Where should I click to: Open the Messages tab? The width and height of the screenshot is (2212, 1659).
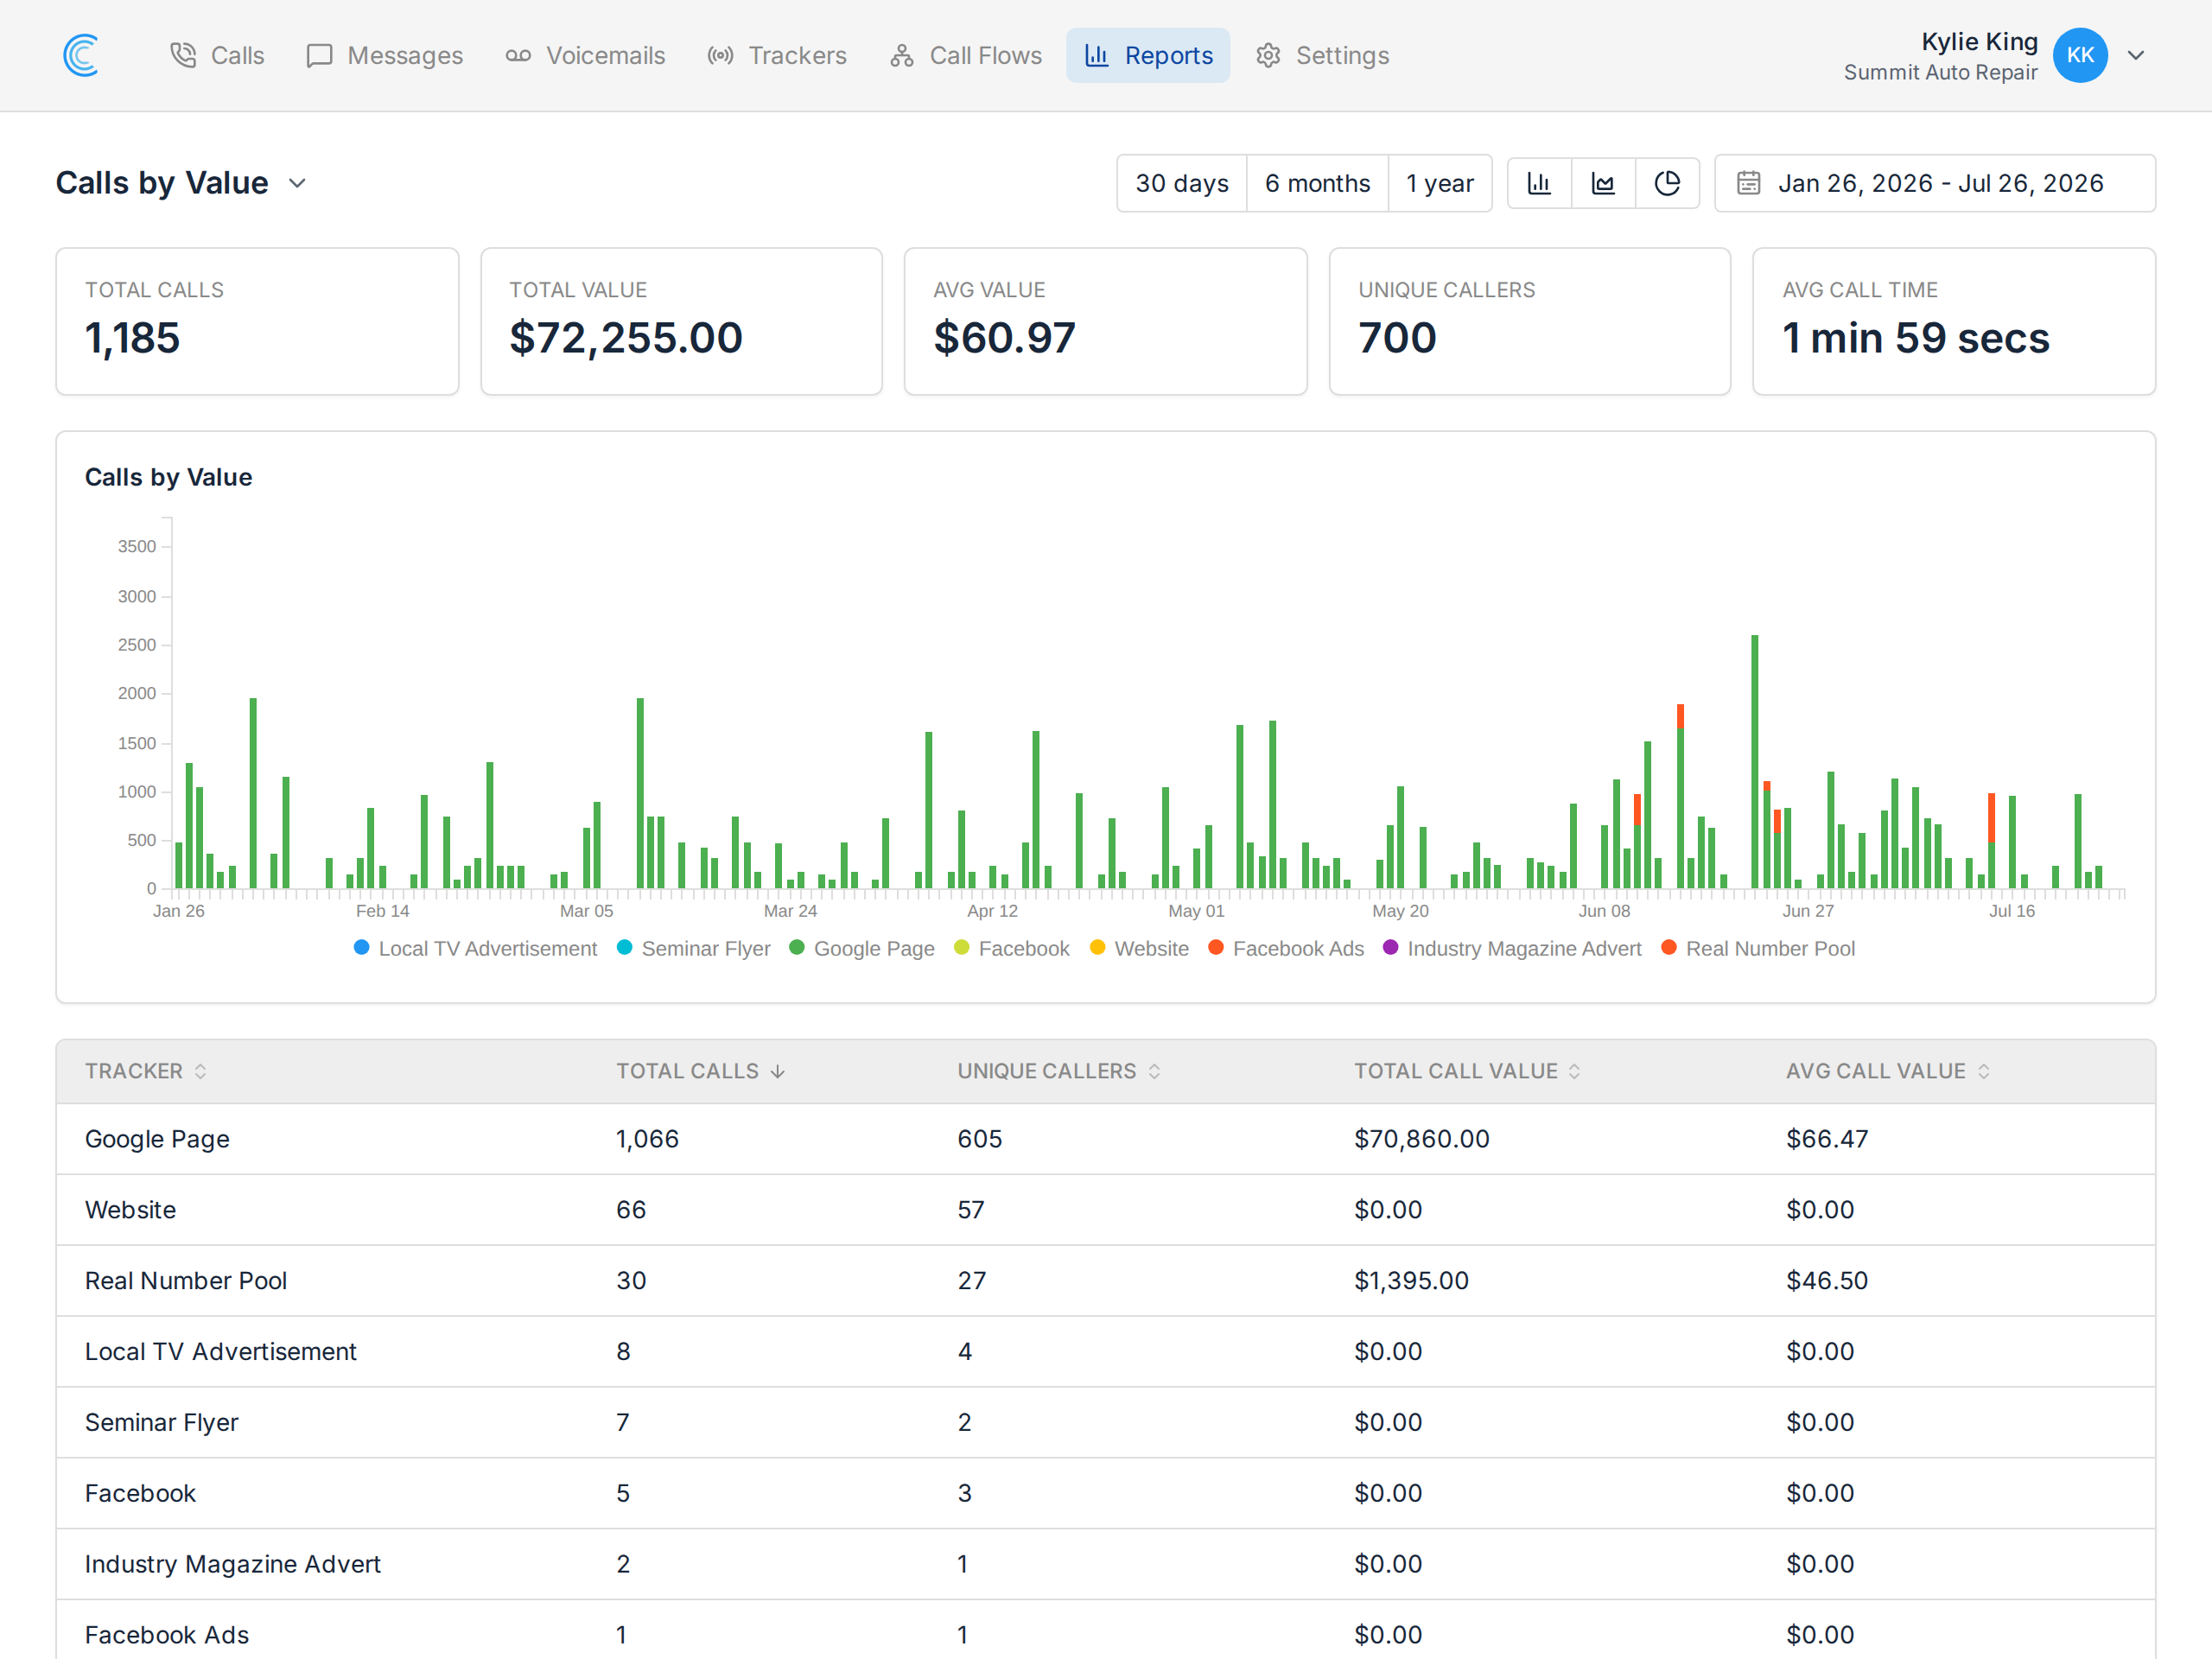pos(385,55)
